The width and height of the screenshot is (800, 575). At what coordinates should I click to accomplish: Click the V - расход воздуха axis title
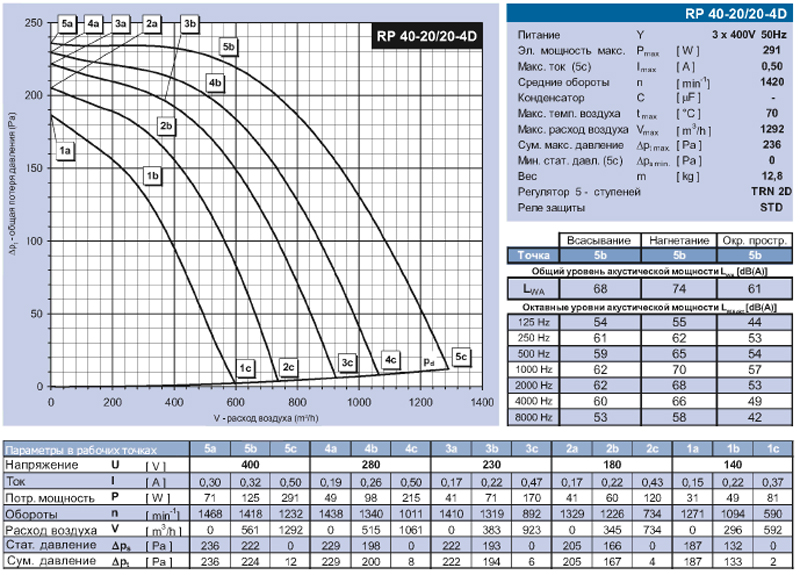265,414
